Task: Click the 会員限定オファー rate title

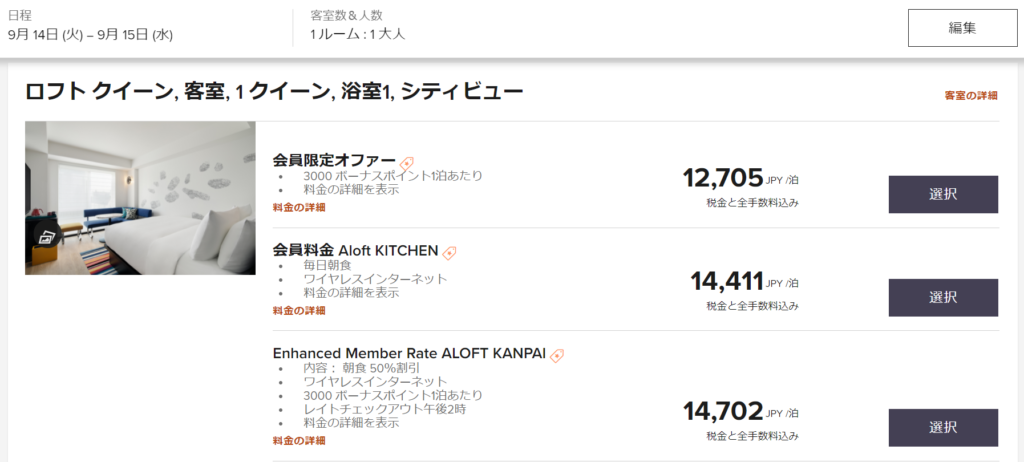Action: [x=334, y=161]
